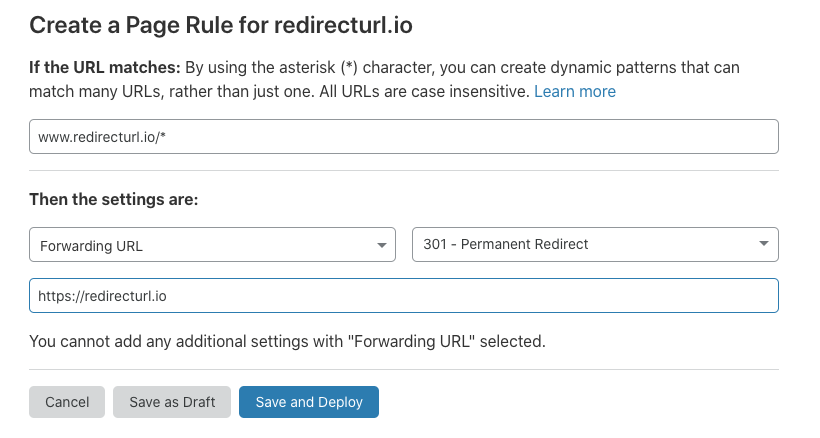The height and width of the screenshot is (438, 820).
Task: Click the heading Create a Page Rule for redirecturl.io
Action: [221, 25]
